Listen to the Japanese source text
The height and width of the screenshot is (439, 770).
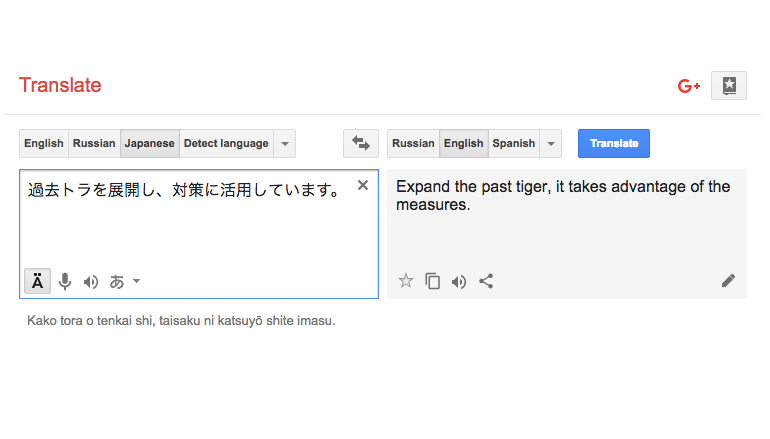[x=91, y=282]
